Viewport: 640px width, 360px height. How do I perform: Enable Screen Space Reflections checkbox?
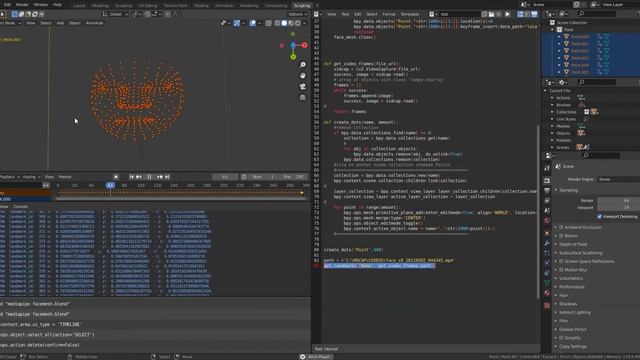click(x=561, y=261)
